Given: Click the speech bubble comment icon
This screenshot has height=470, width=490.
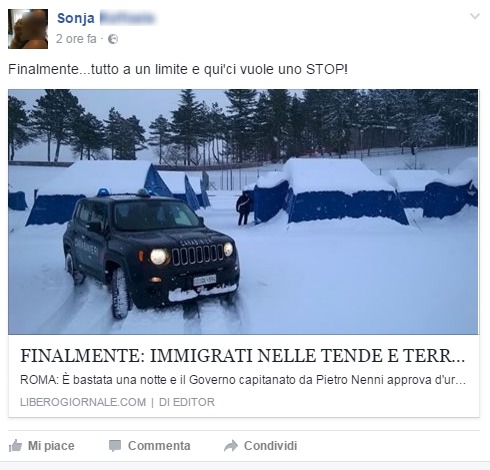Looking at the screenshot, I should pos(115,446).
